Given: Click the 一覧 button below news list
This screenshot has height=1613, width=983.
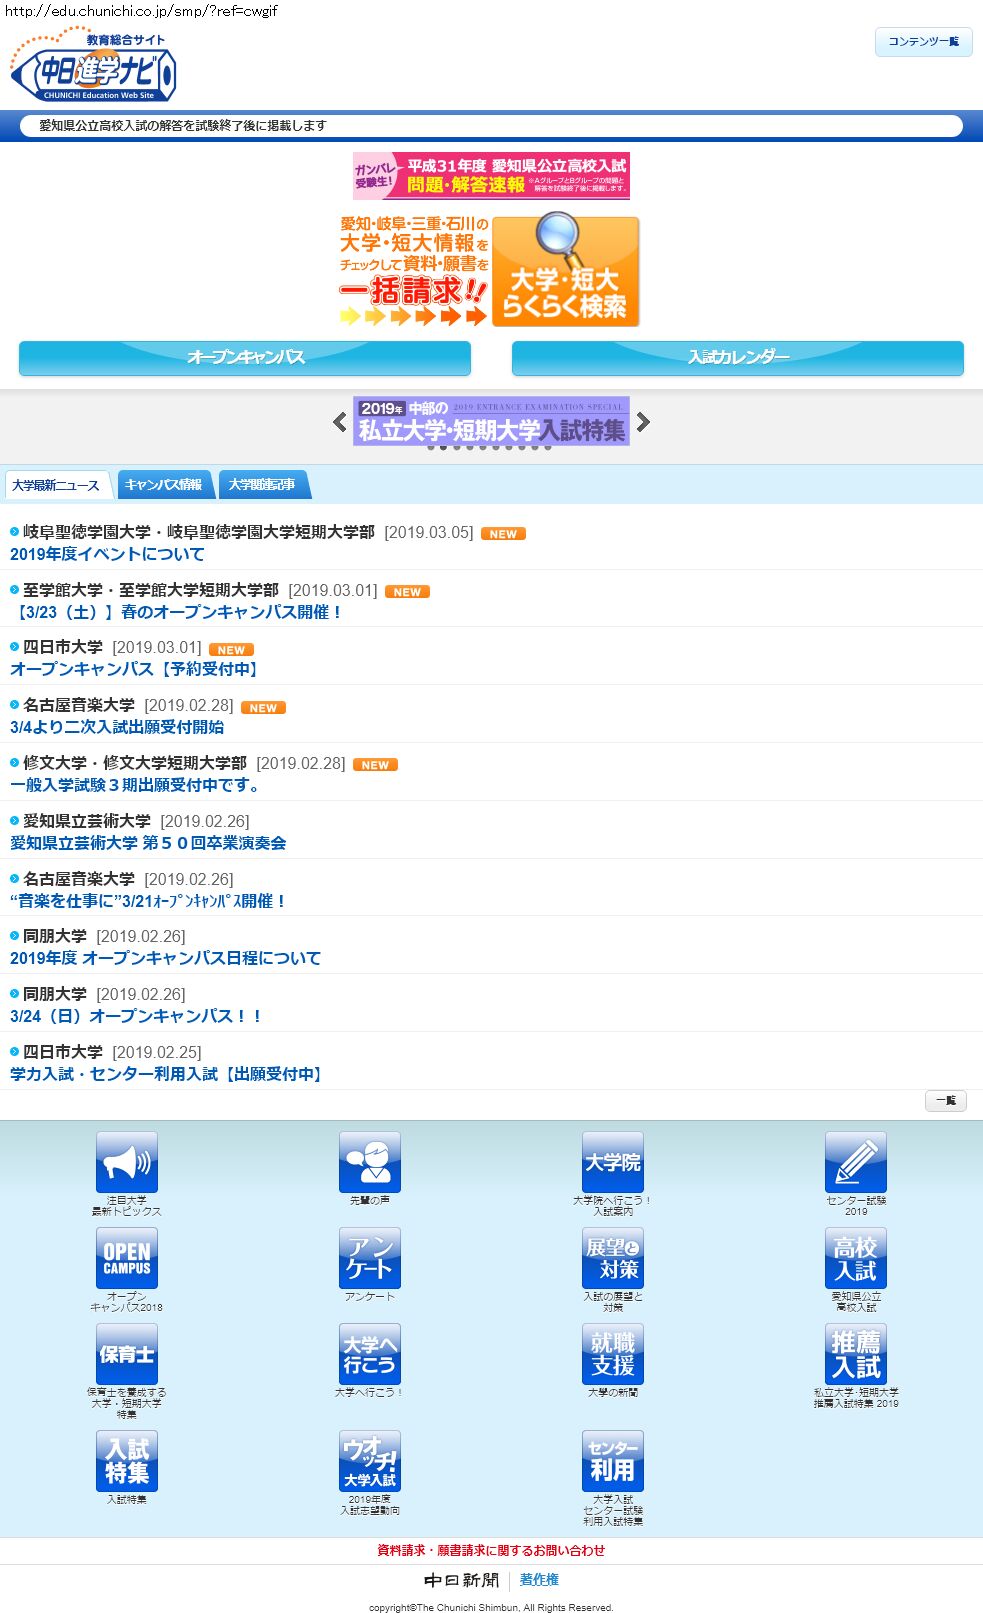Looking at the screenshot, I should coord(945,1101).
